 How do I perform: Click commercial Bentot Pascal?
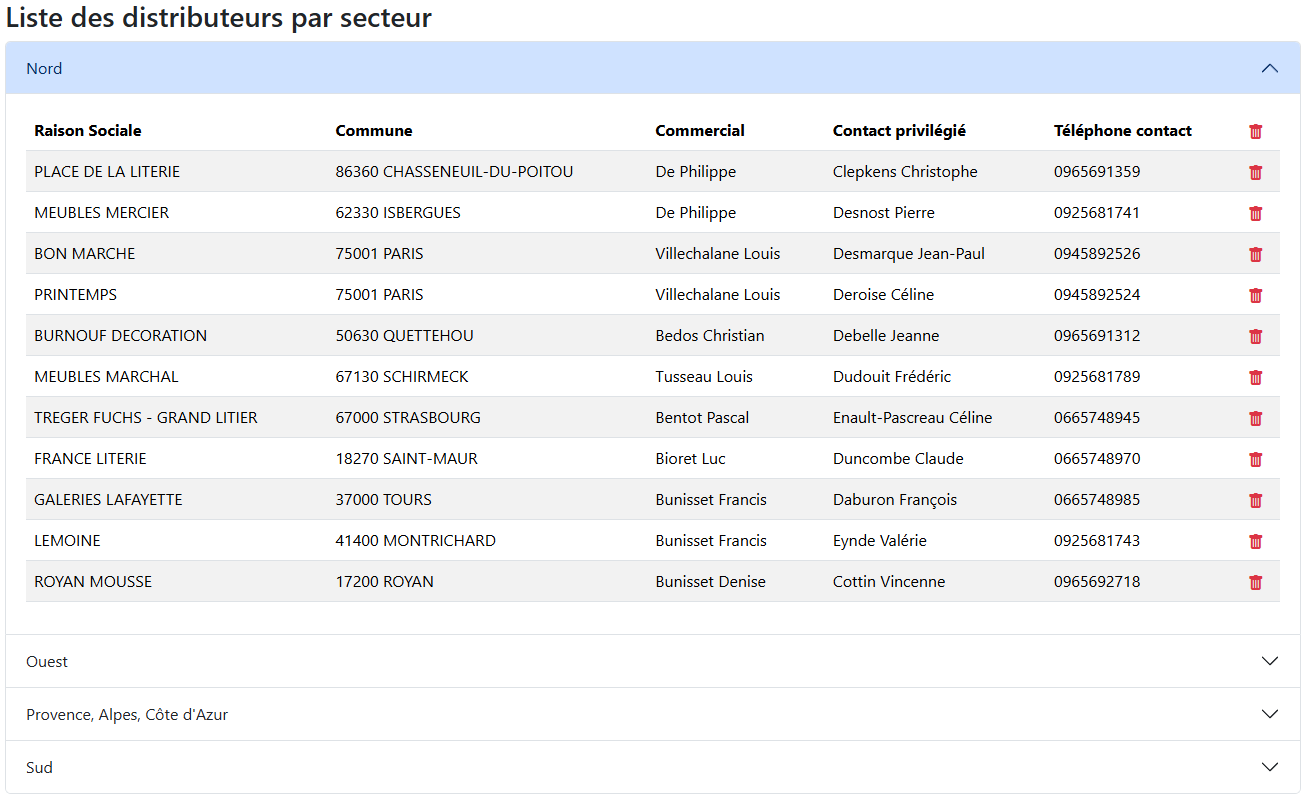[x=702, y=417]
